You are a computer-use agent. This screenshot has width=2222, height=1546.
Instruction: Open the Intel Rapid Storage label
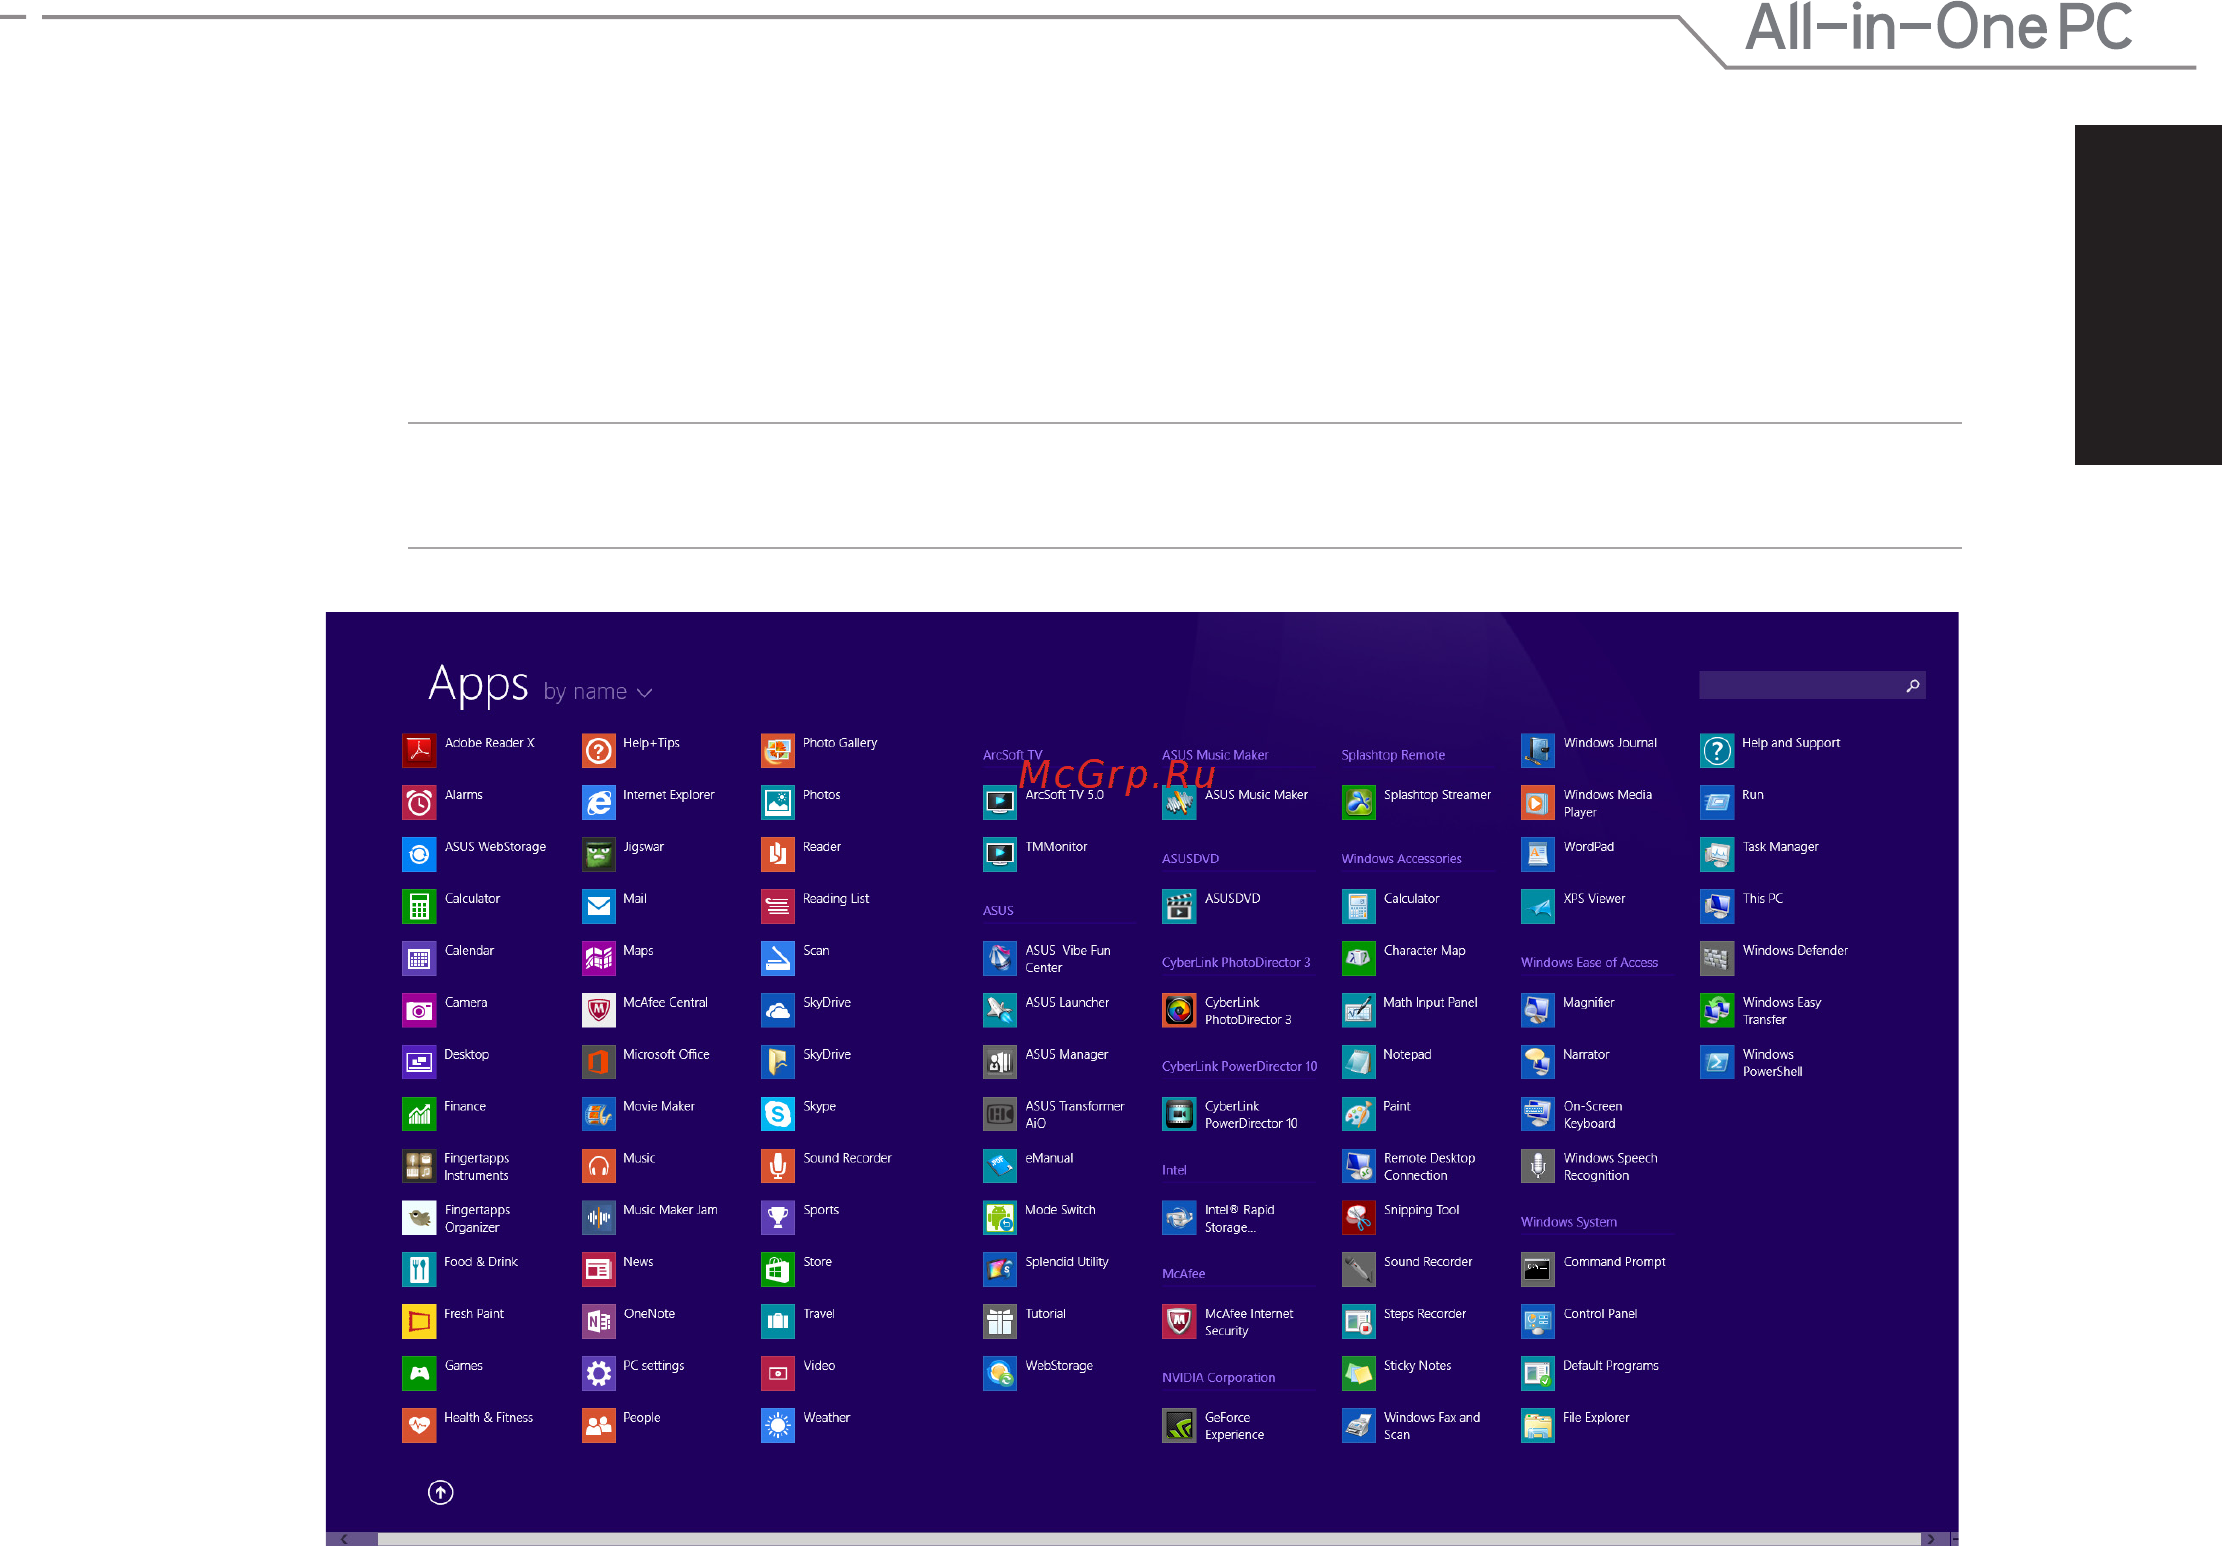pos(1239,1218)
